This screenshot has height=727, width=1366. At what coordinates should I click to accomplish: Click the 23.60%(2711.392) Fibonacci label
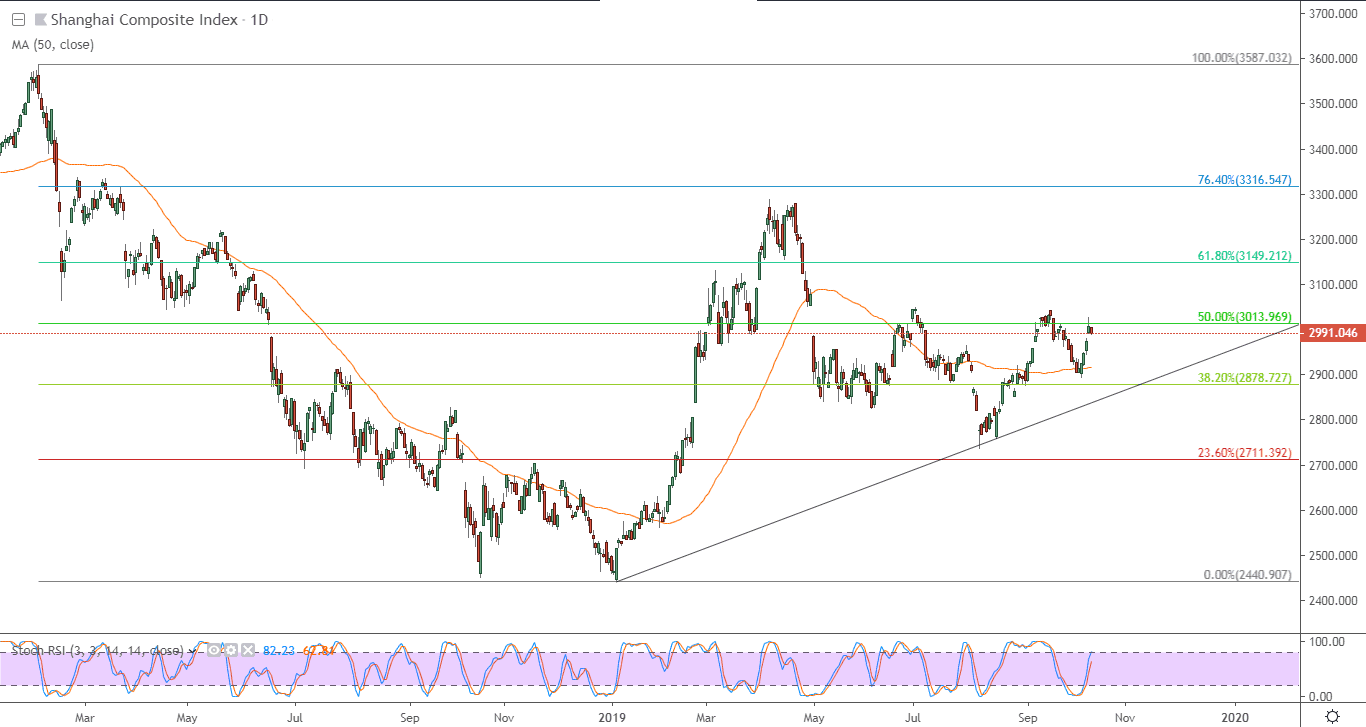[x=1245, y=453]
